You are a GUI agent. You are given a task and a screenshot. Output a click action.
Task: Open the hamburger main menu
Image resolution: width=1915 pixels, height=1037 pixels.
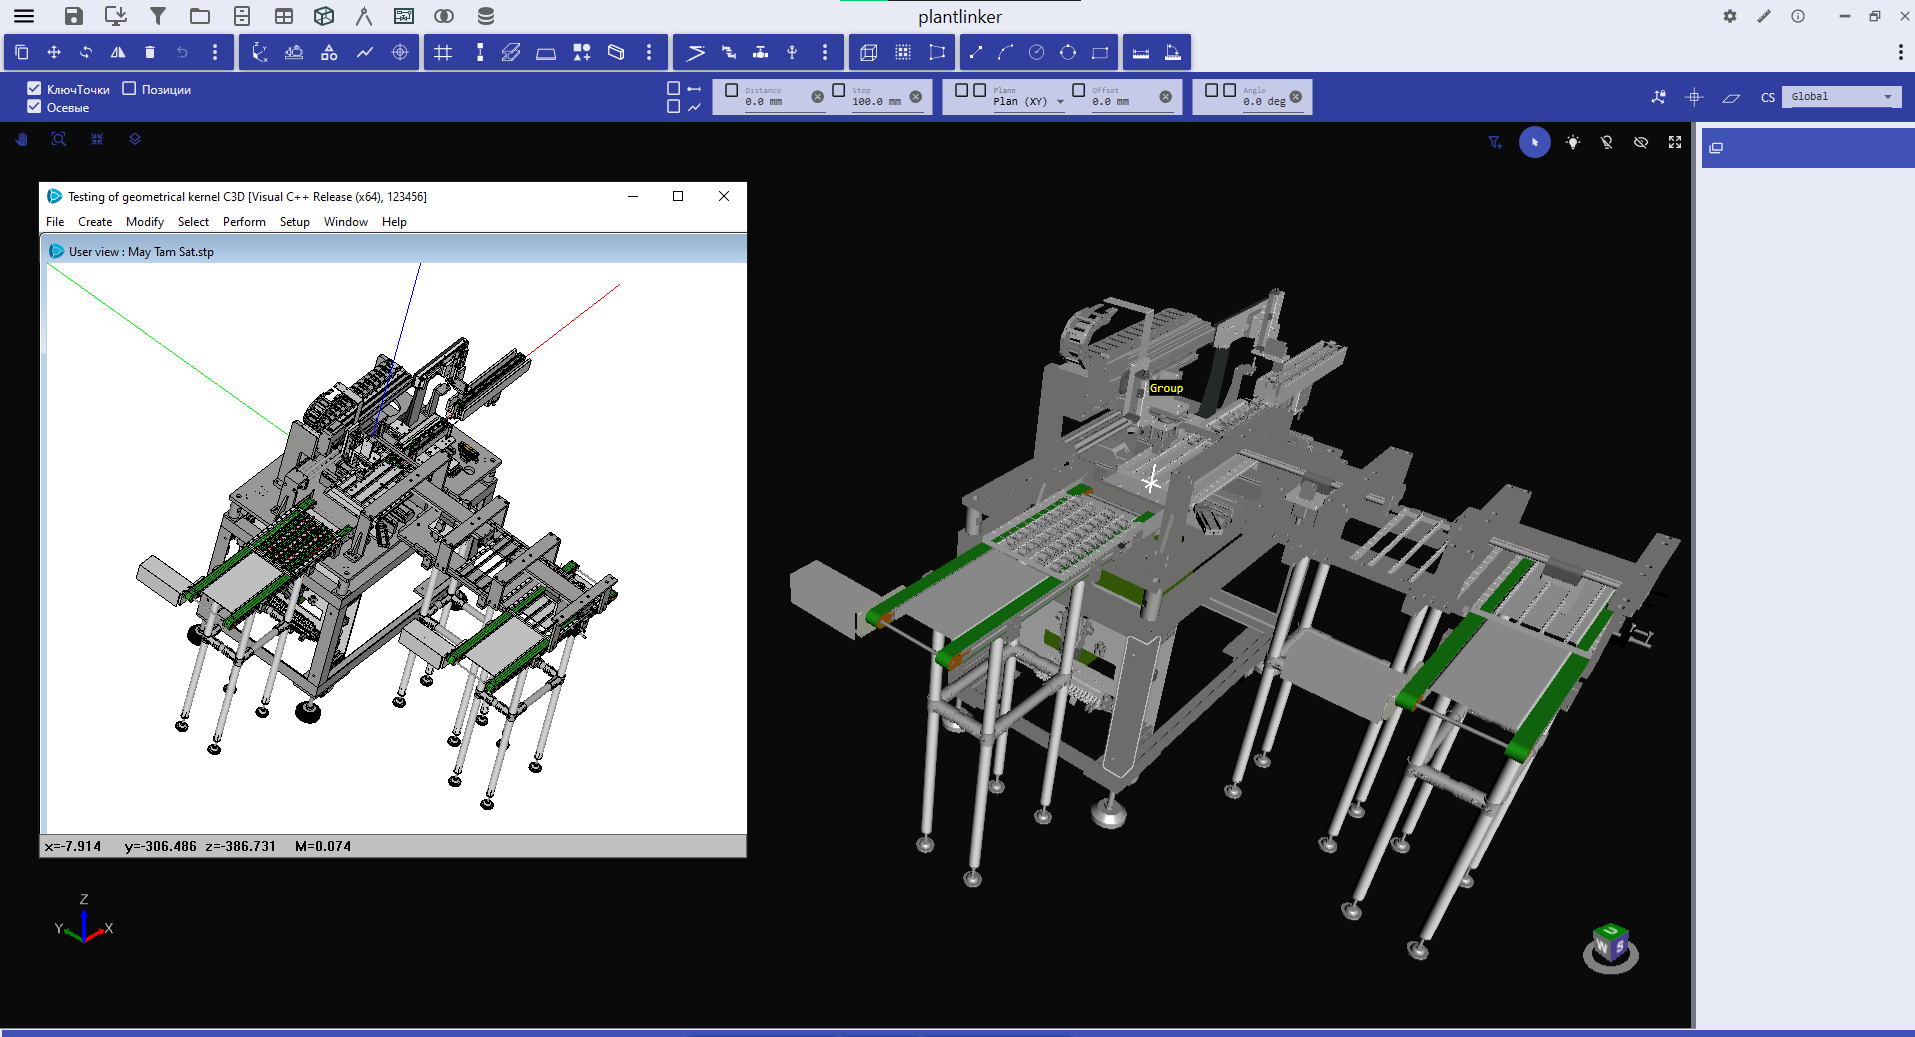click(x=23, y=16)
